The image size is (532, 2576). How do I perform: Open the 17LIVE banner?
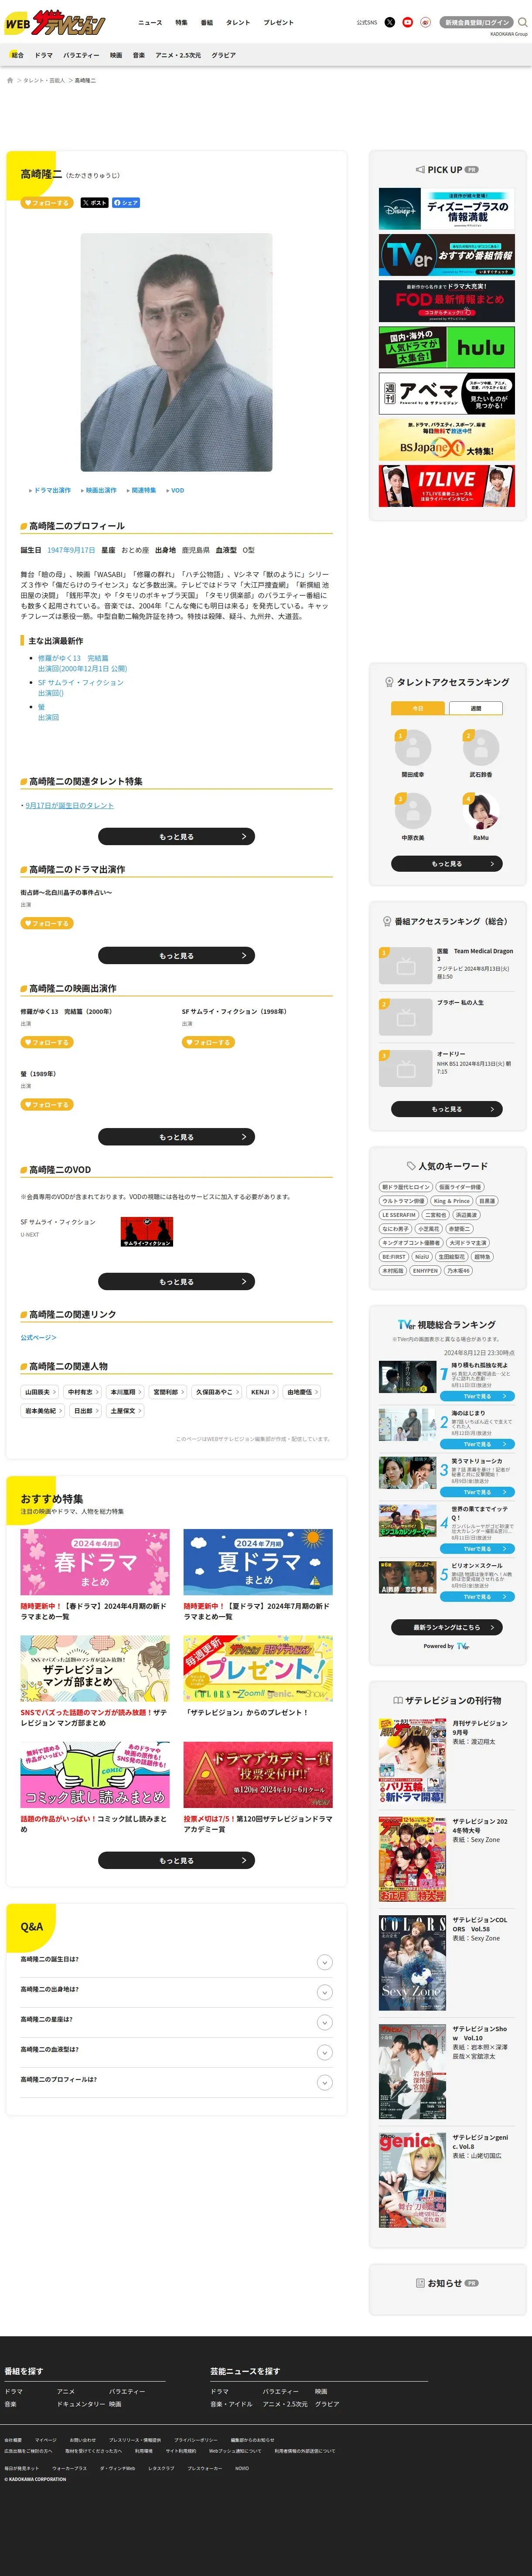pos(447,485)
